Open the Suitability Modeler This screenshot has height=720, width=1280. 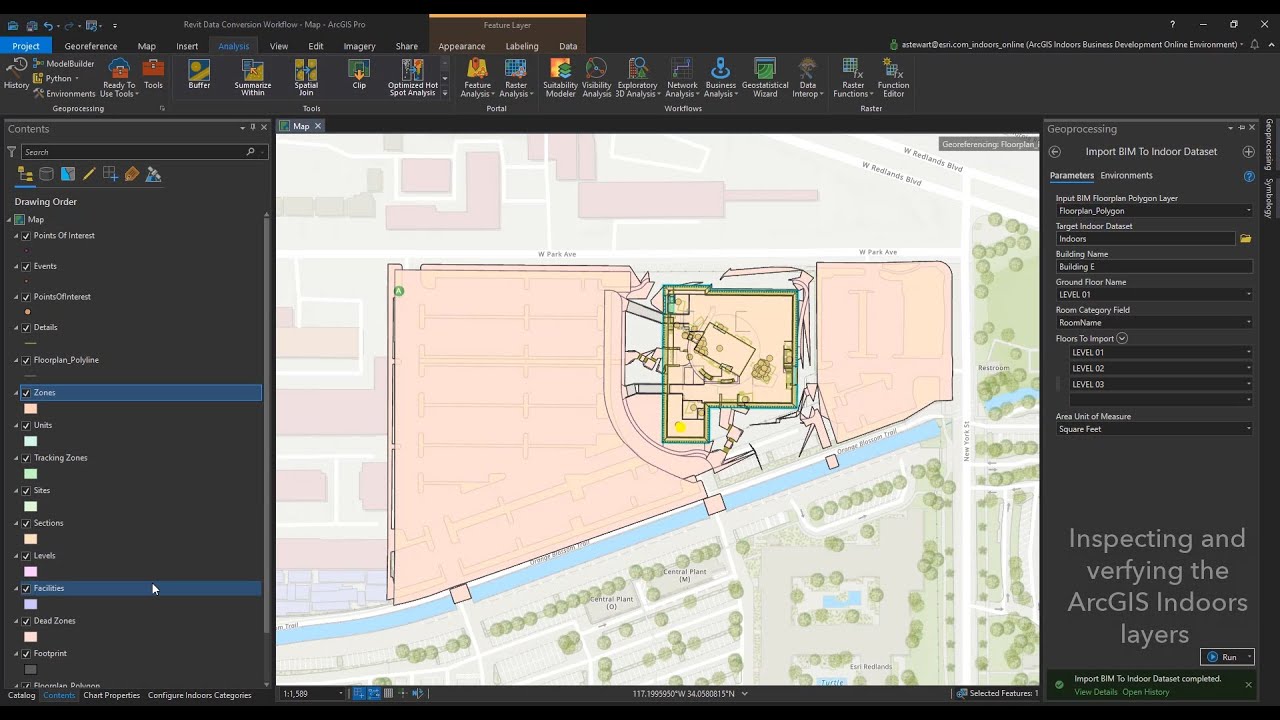560,77
